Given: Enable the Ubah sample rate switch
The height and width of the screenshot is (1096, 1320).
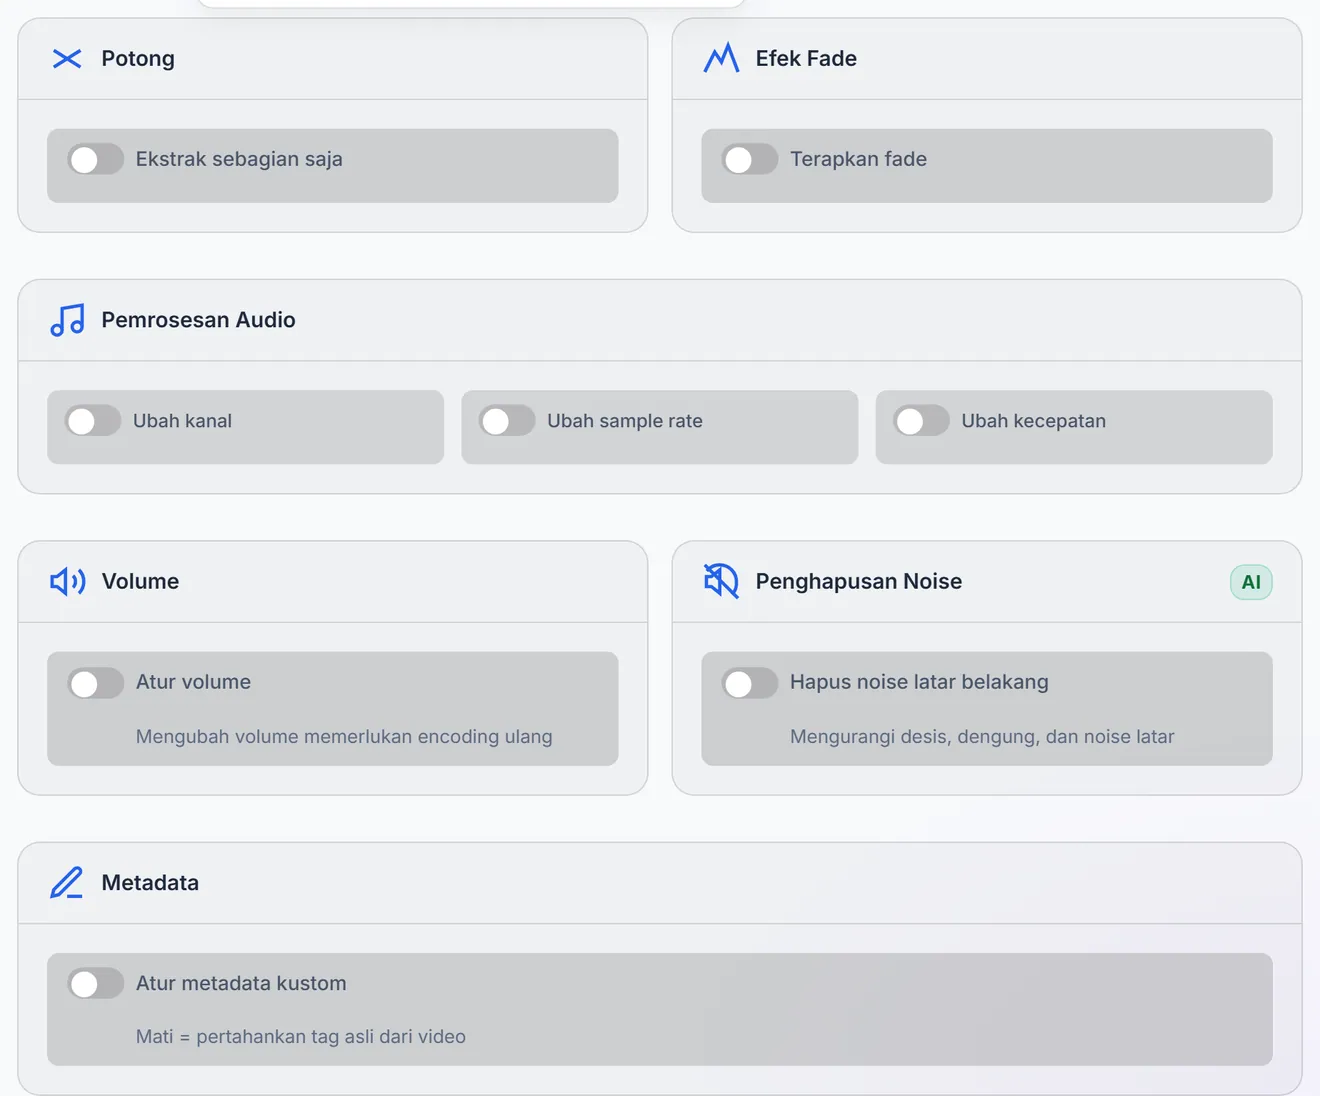Looking at the screenshot, I should tap(507, 421).
